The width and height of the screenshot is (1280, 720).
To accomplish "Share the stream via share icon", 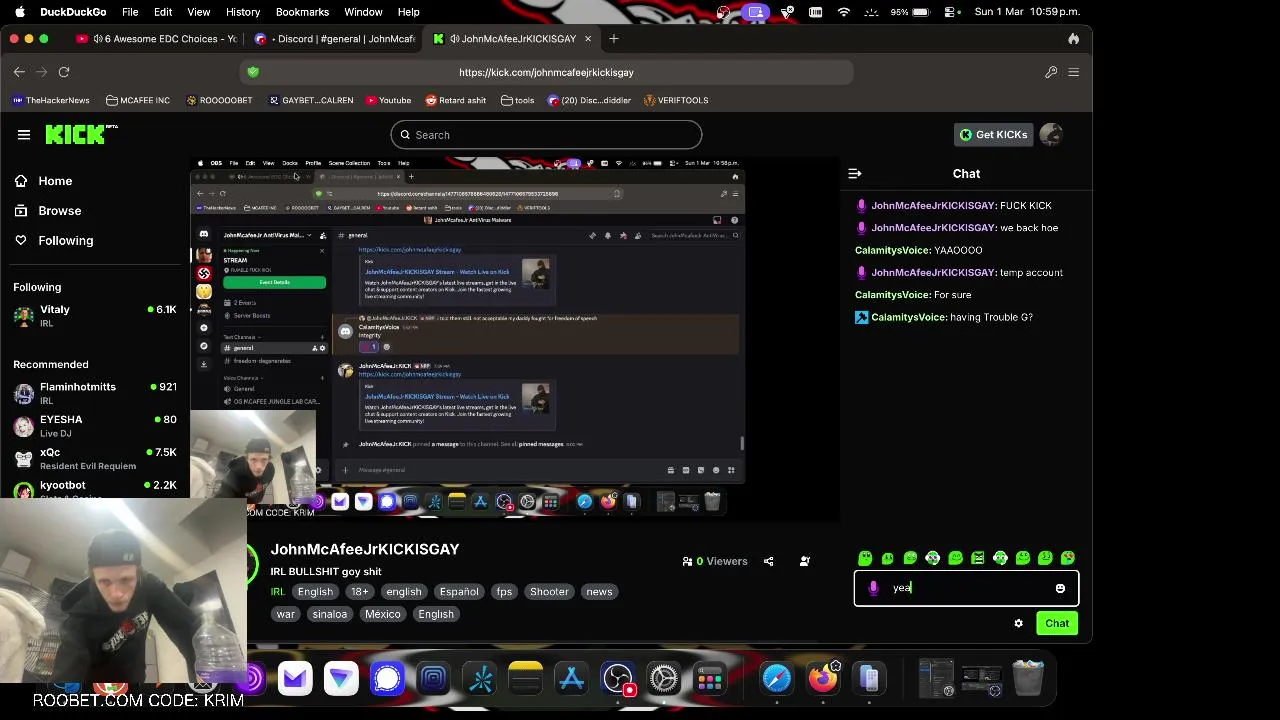I will [768, 561].
